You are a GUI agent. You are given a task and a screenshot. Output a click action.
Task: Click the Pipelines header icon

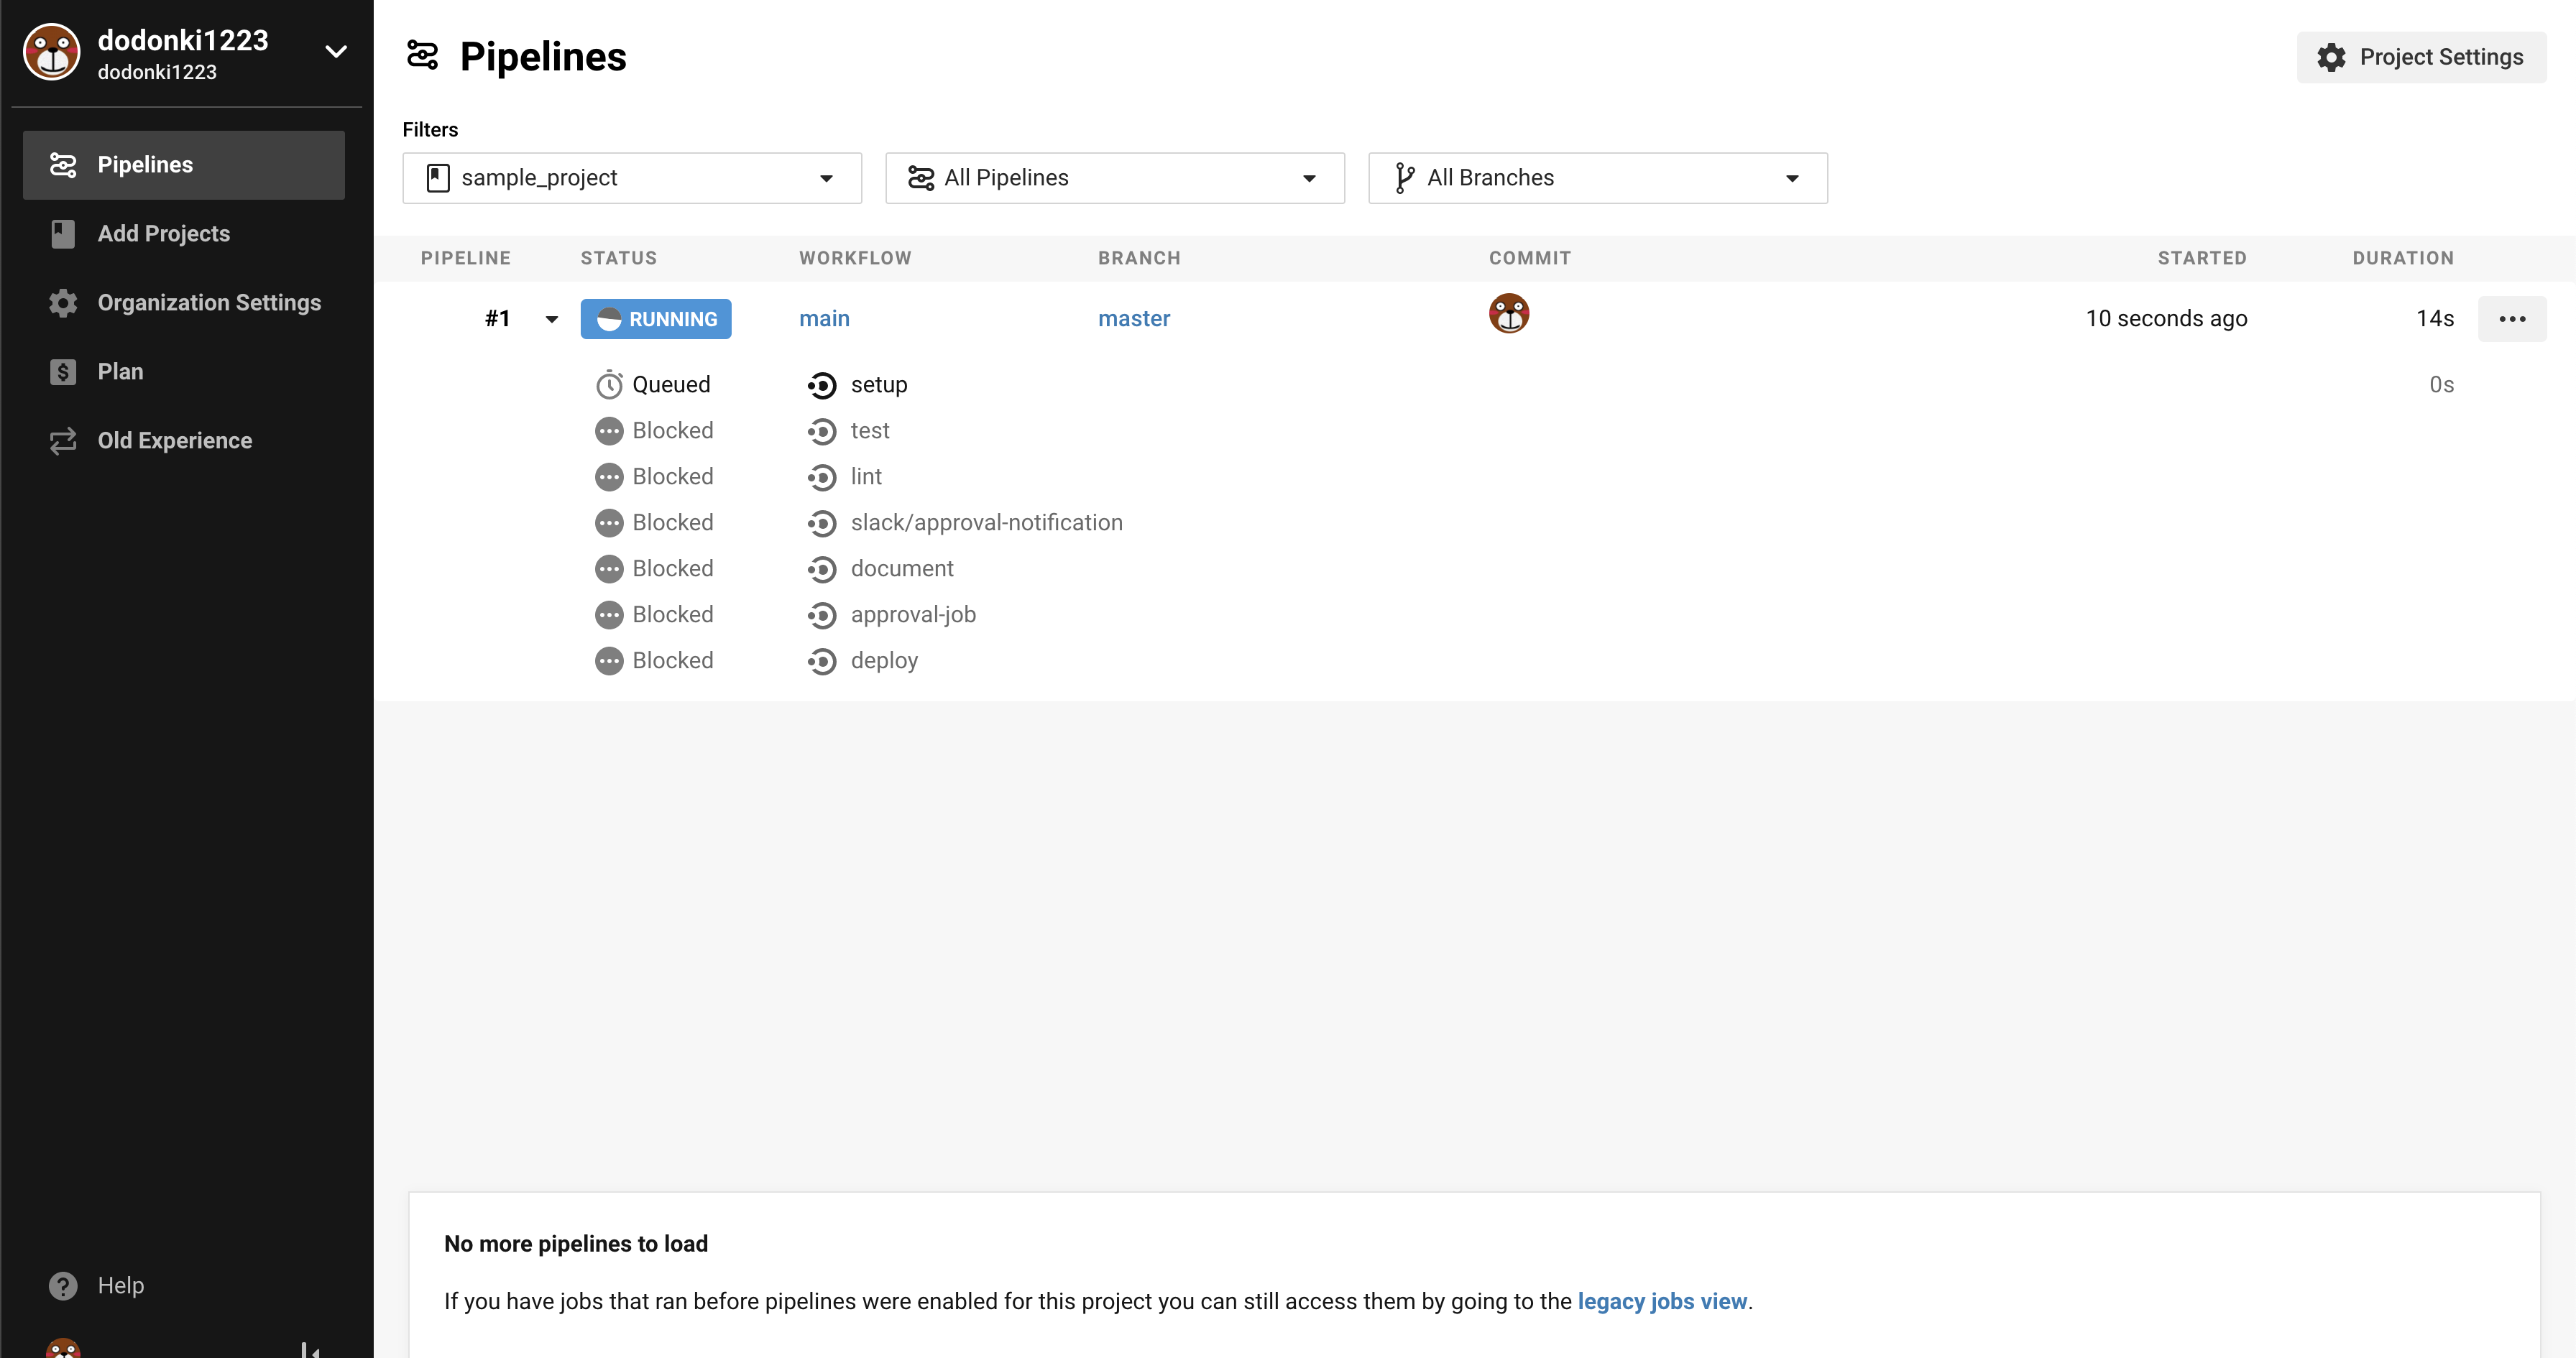click(422, 56)
